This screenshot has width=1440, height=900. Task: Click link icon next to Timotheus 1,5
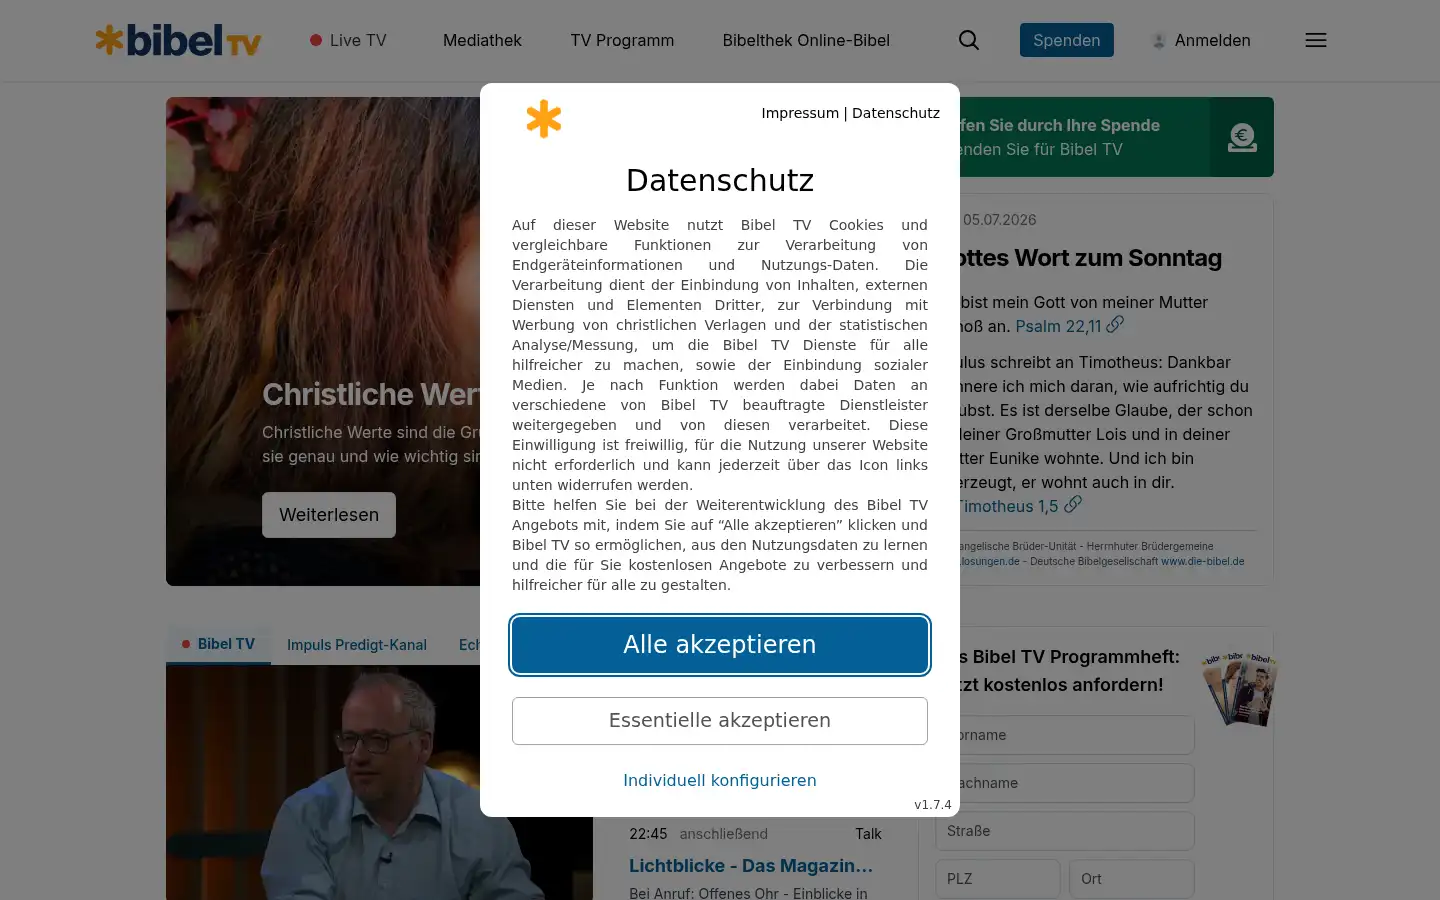[1073, 504]
